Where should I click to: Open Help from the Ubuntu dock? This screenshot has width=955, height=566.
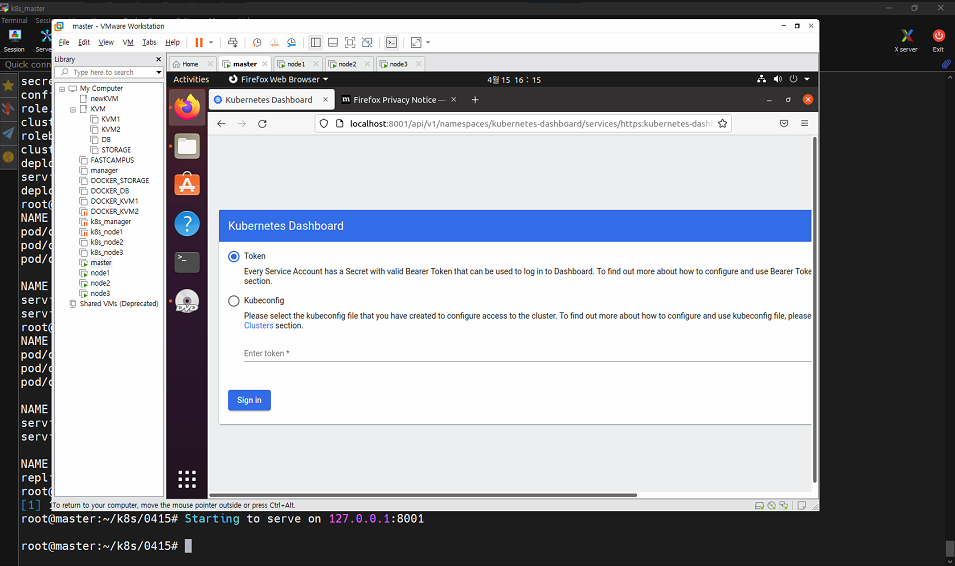point(187,224)
